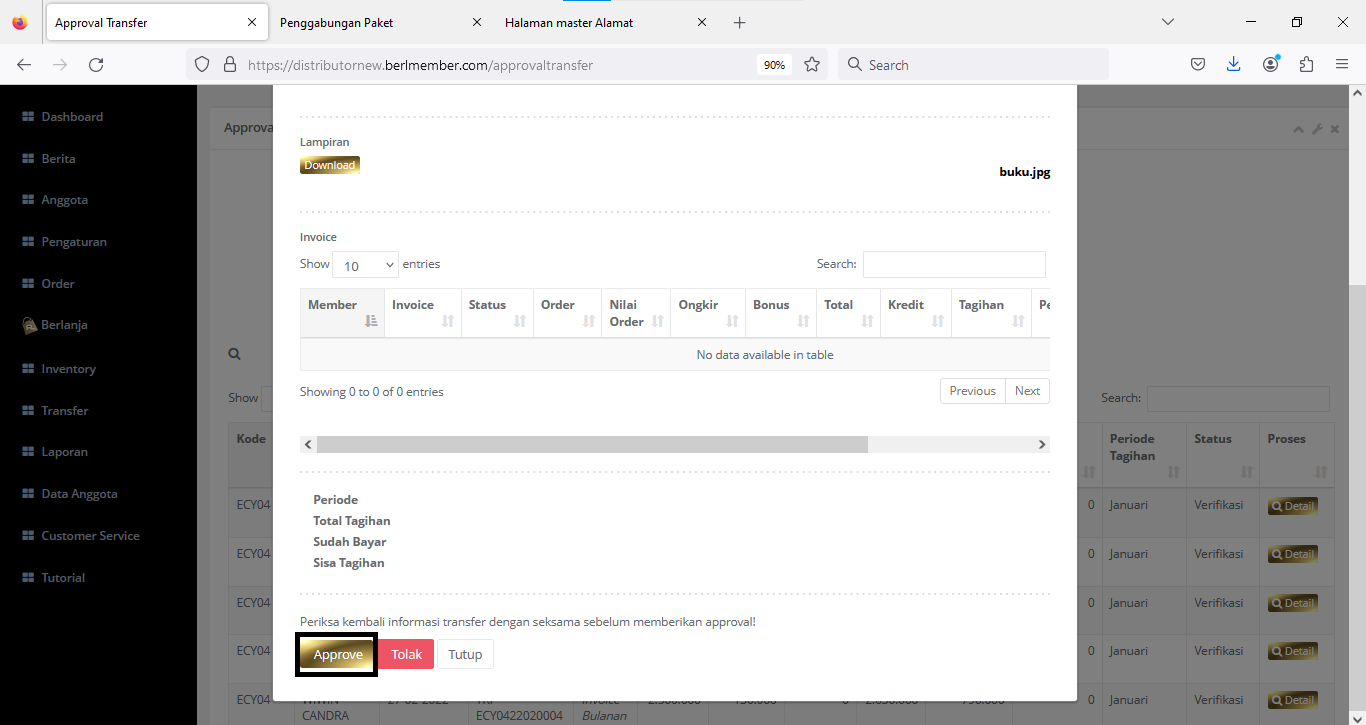Click the Berlanja shopping bag icon
This screenshot has height=725, width=1366.
[29, 325]
